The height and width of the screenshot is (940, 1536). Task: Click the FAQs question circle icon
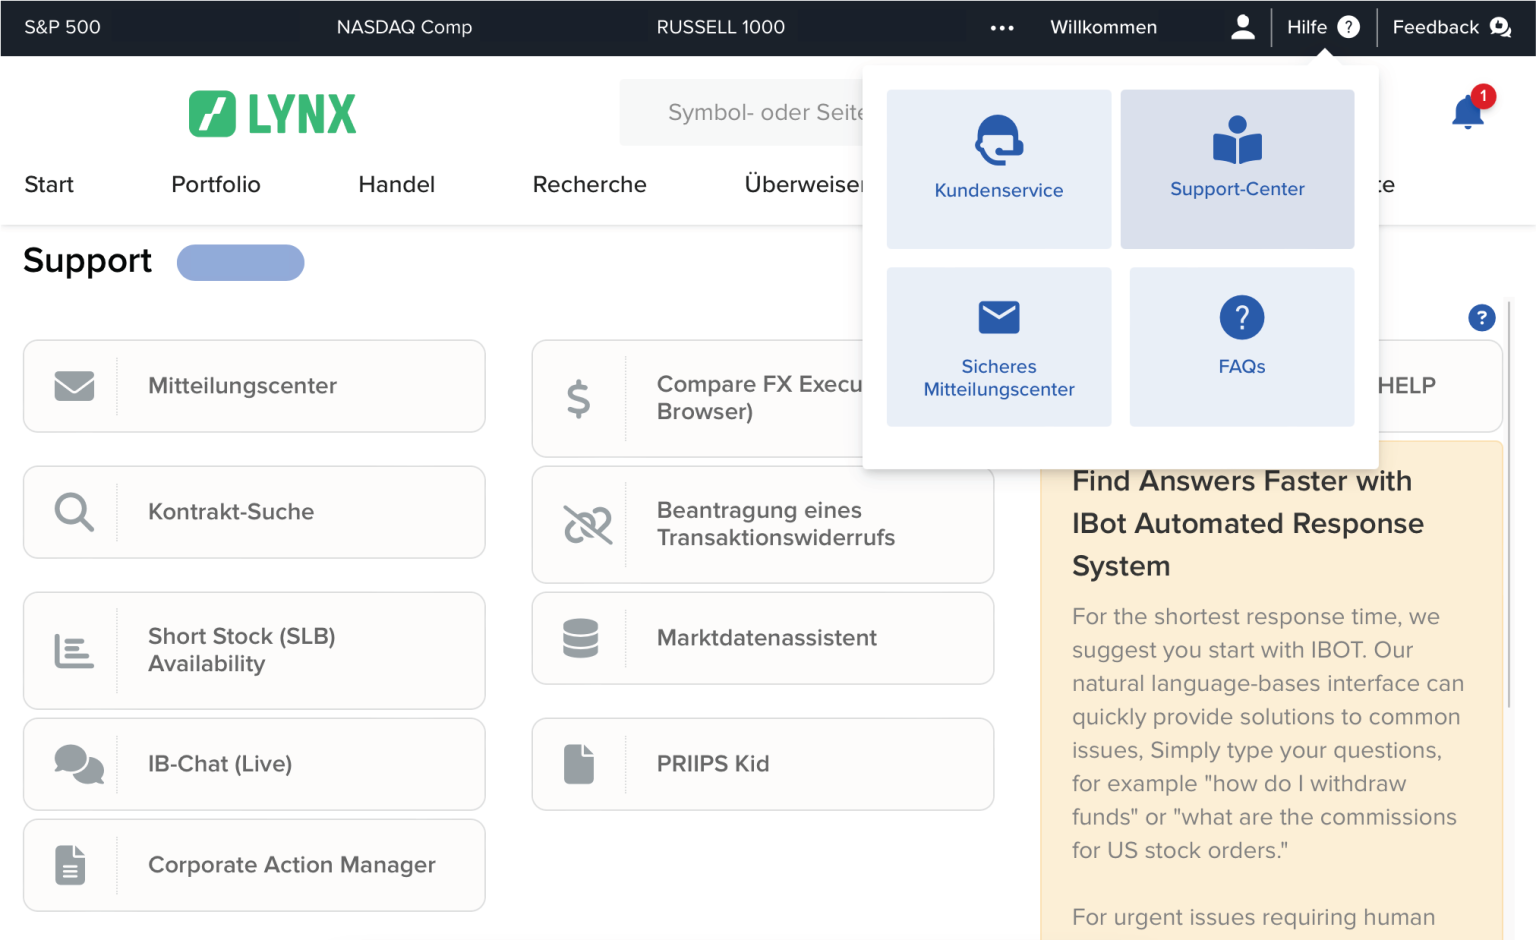coord(1242,318)
